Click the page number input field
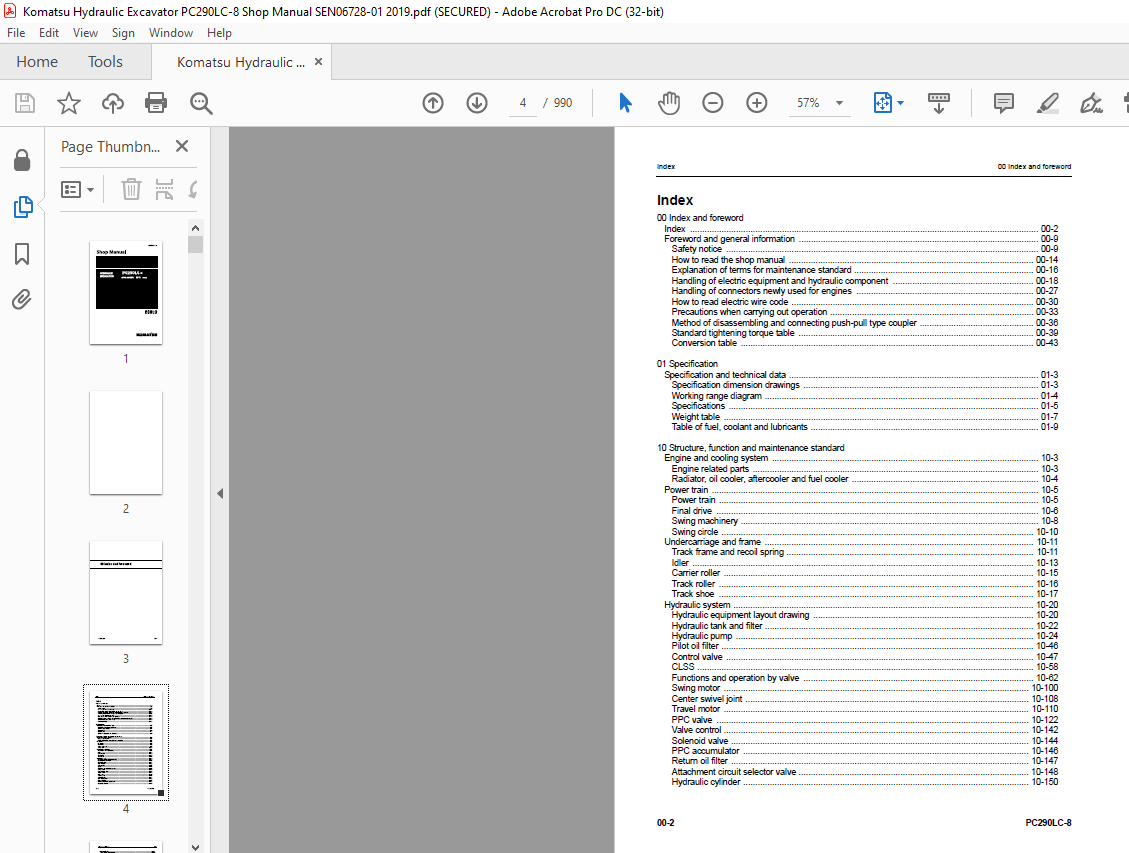The width and height of the screenshot is (1129, 853). click(523, 103)
